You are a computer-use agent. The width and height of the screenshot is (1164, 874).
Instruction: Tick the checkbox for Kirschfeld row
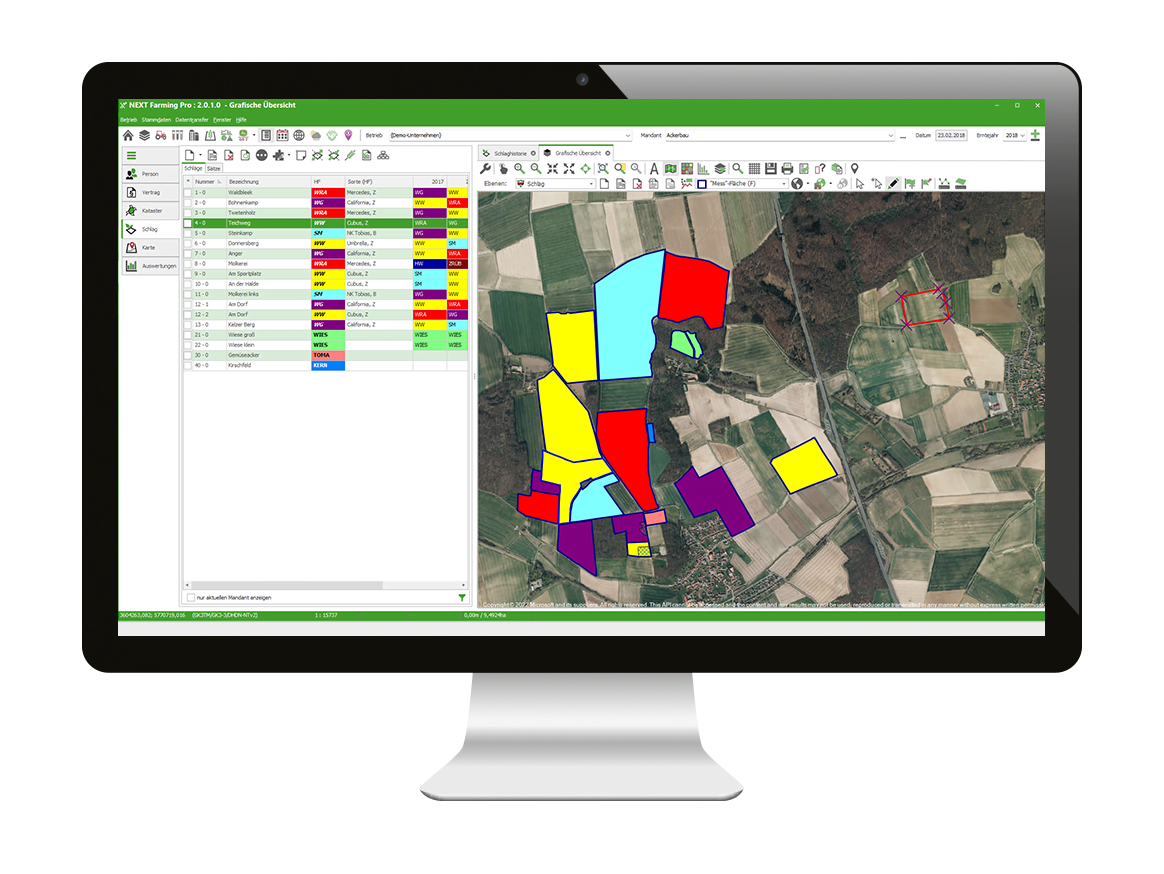coord(187,366)
